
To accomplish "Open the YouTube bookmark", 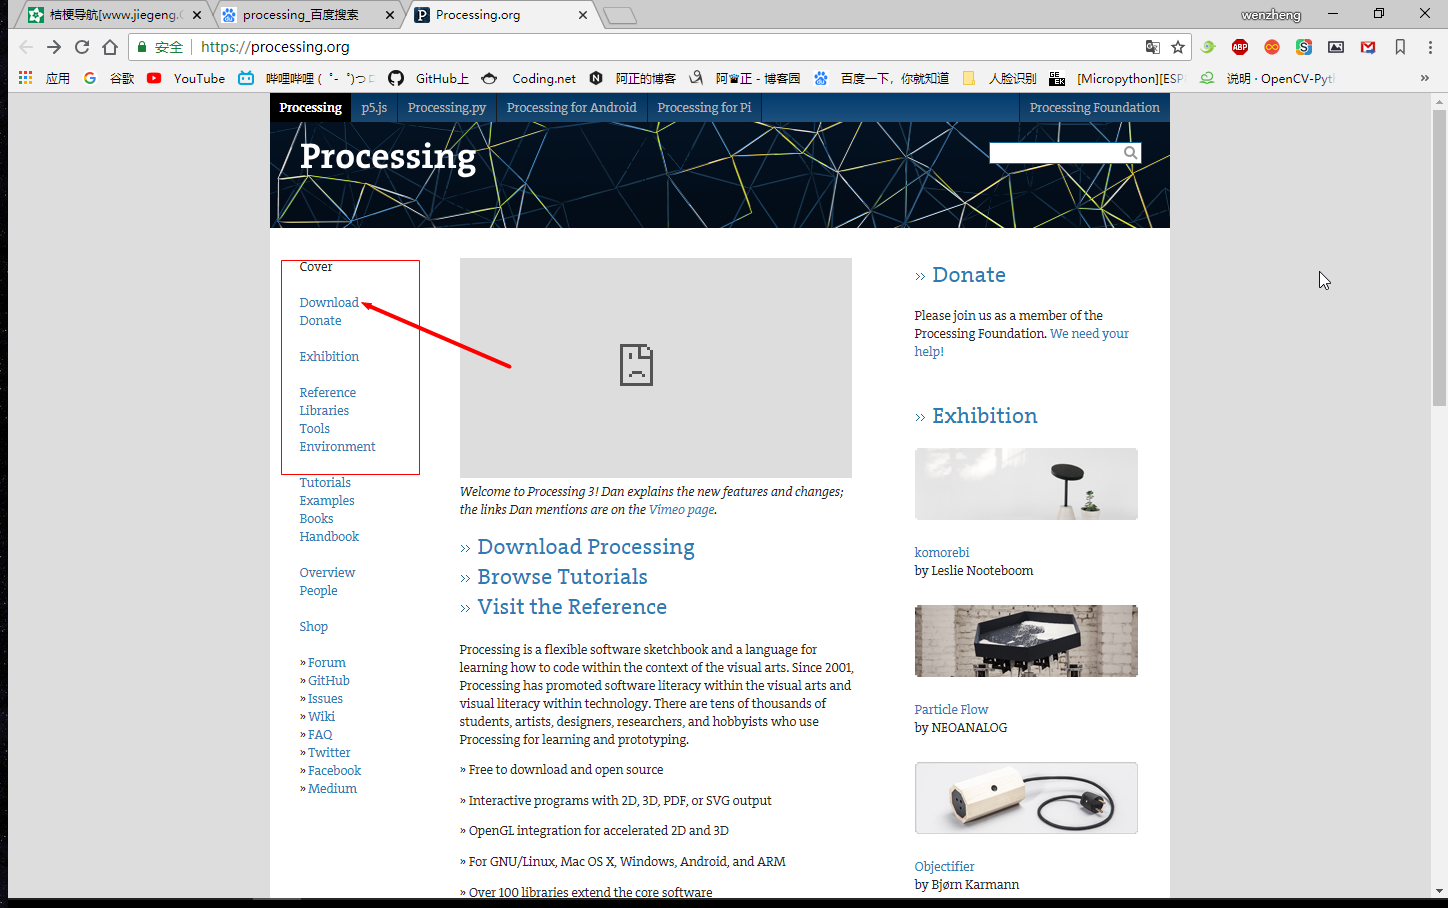I will [186, 78].
